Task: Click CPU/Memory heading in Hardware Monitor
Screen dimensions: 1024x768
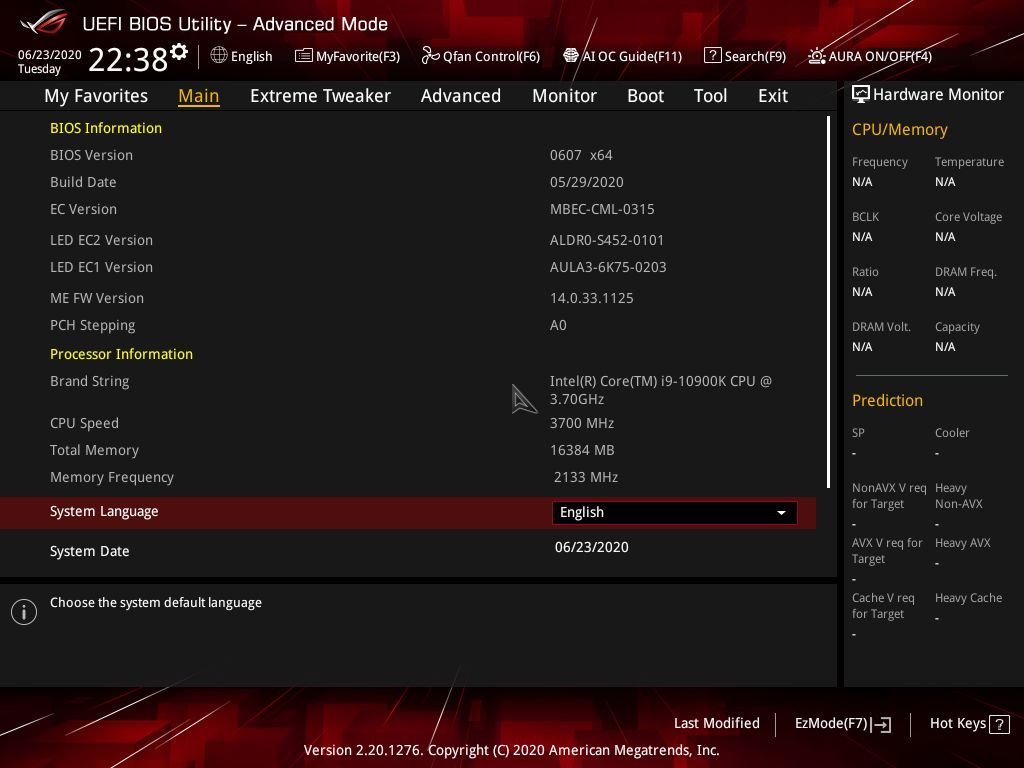Action: (899, 129)
